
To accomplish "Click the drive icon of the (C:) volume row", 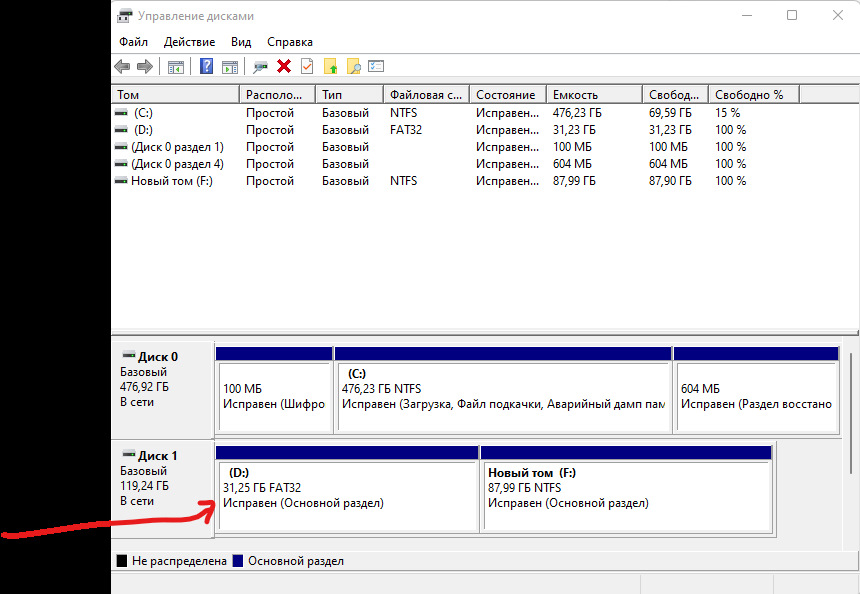I will (x=121, y=113).
